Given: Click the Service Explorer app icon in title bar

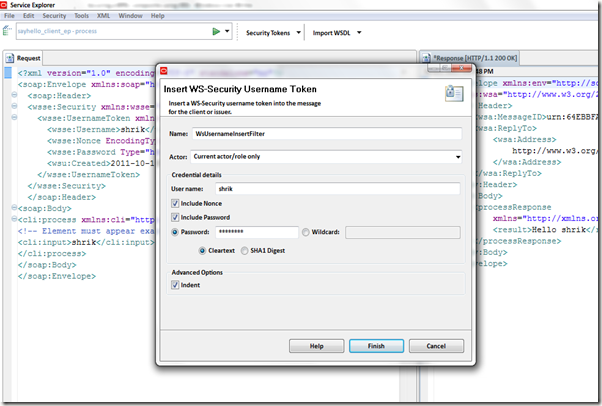Looking at the screenshot, I should tap(4, 5).
